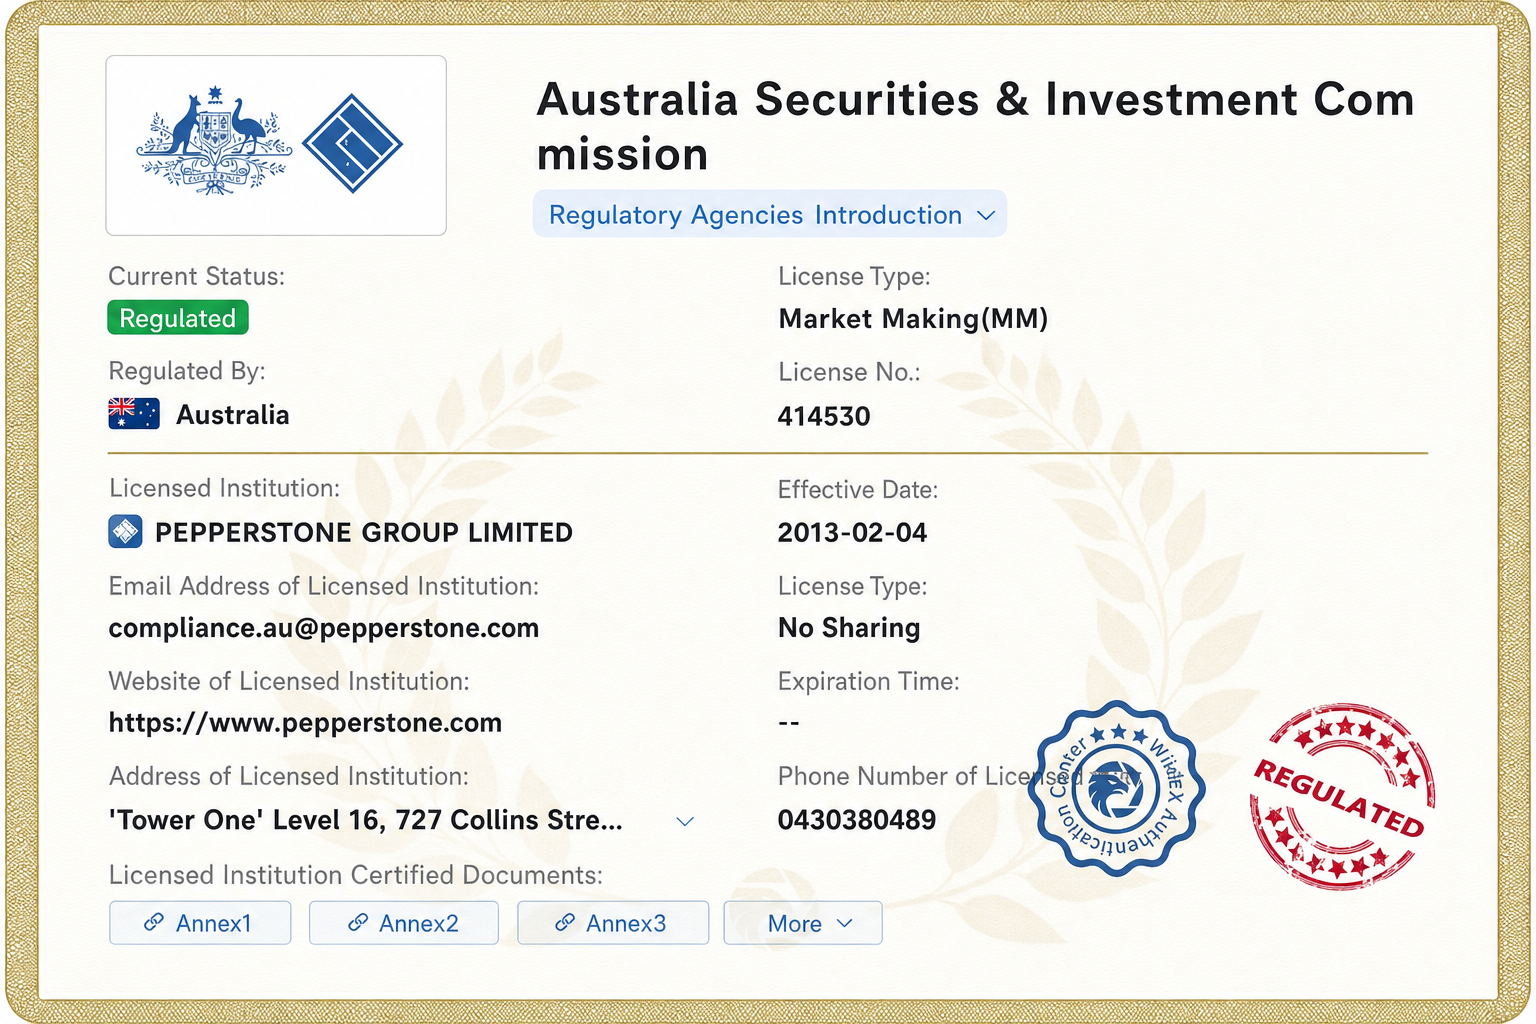Click the red REGULATED stamp
This screenshot has height=1024, width=1536.
point(1341,796)
